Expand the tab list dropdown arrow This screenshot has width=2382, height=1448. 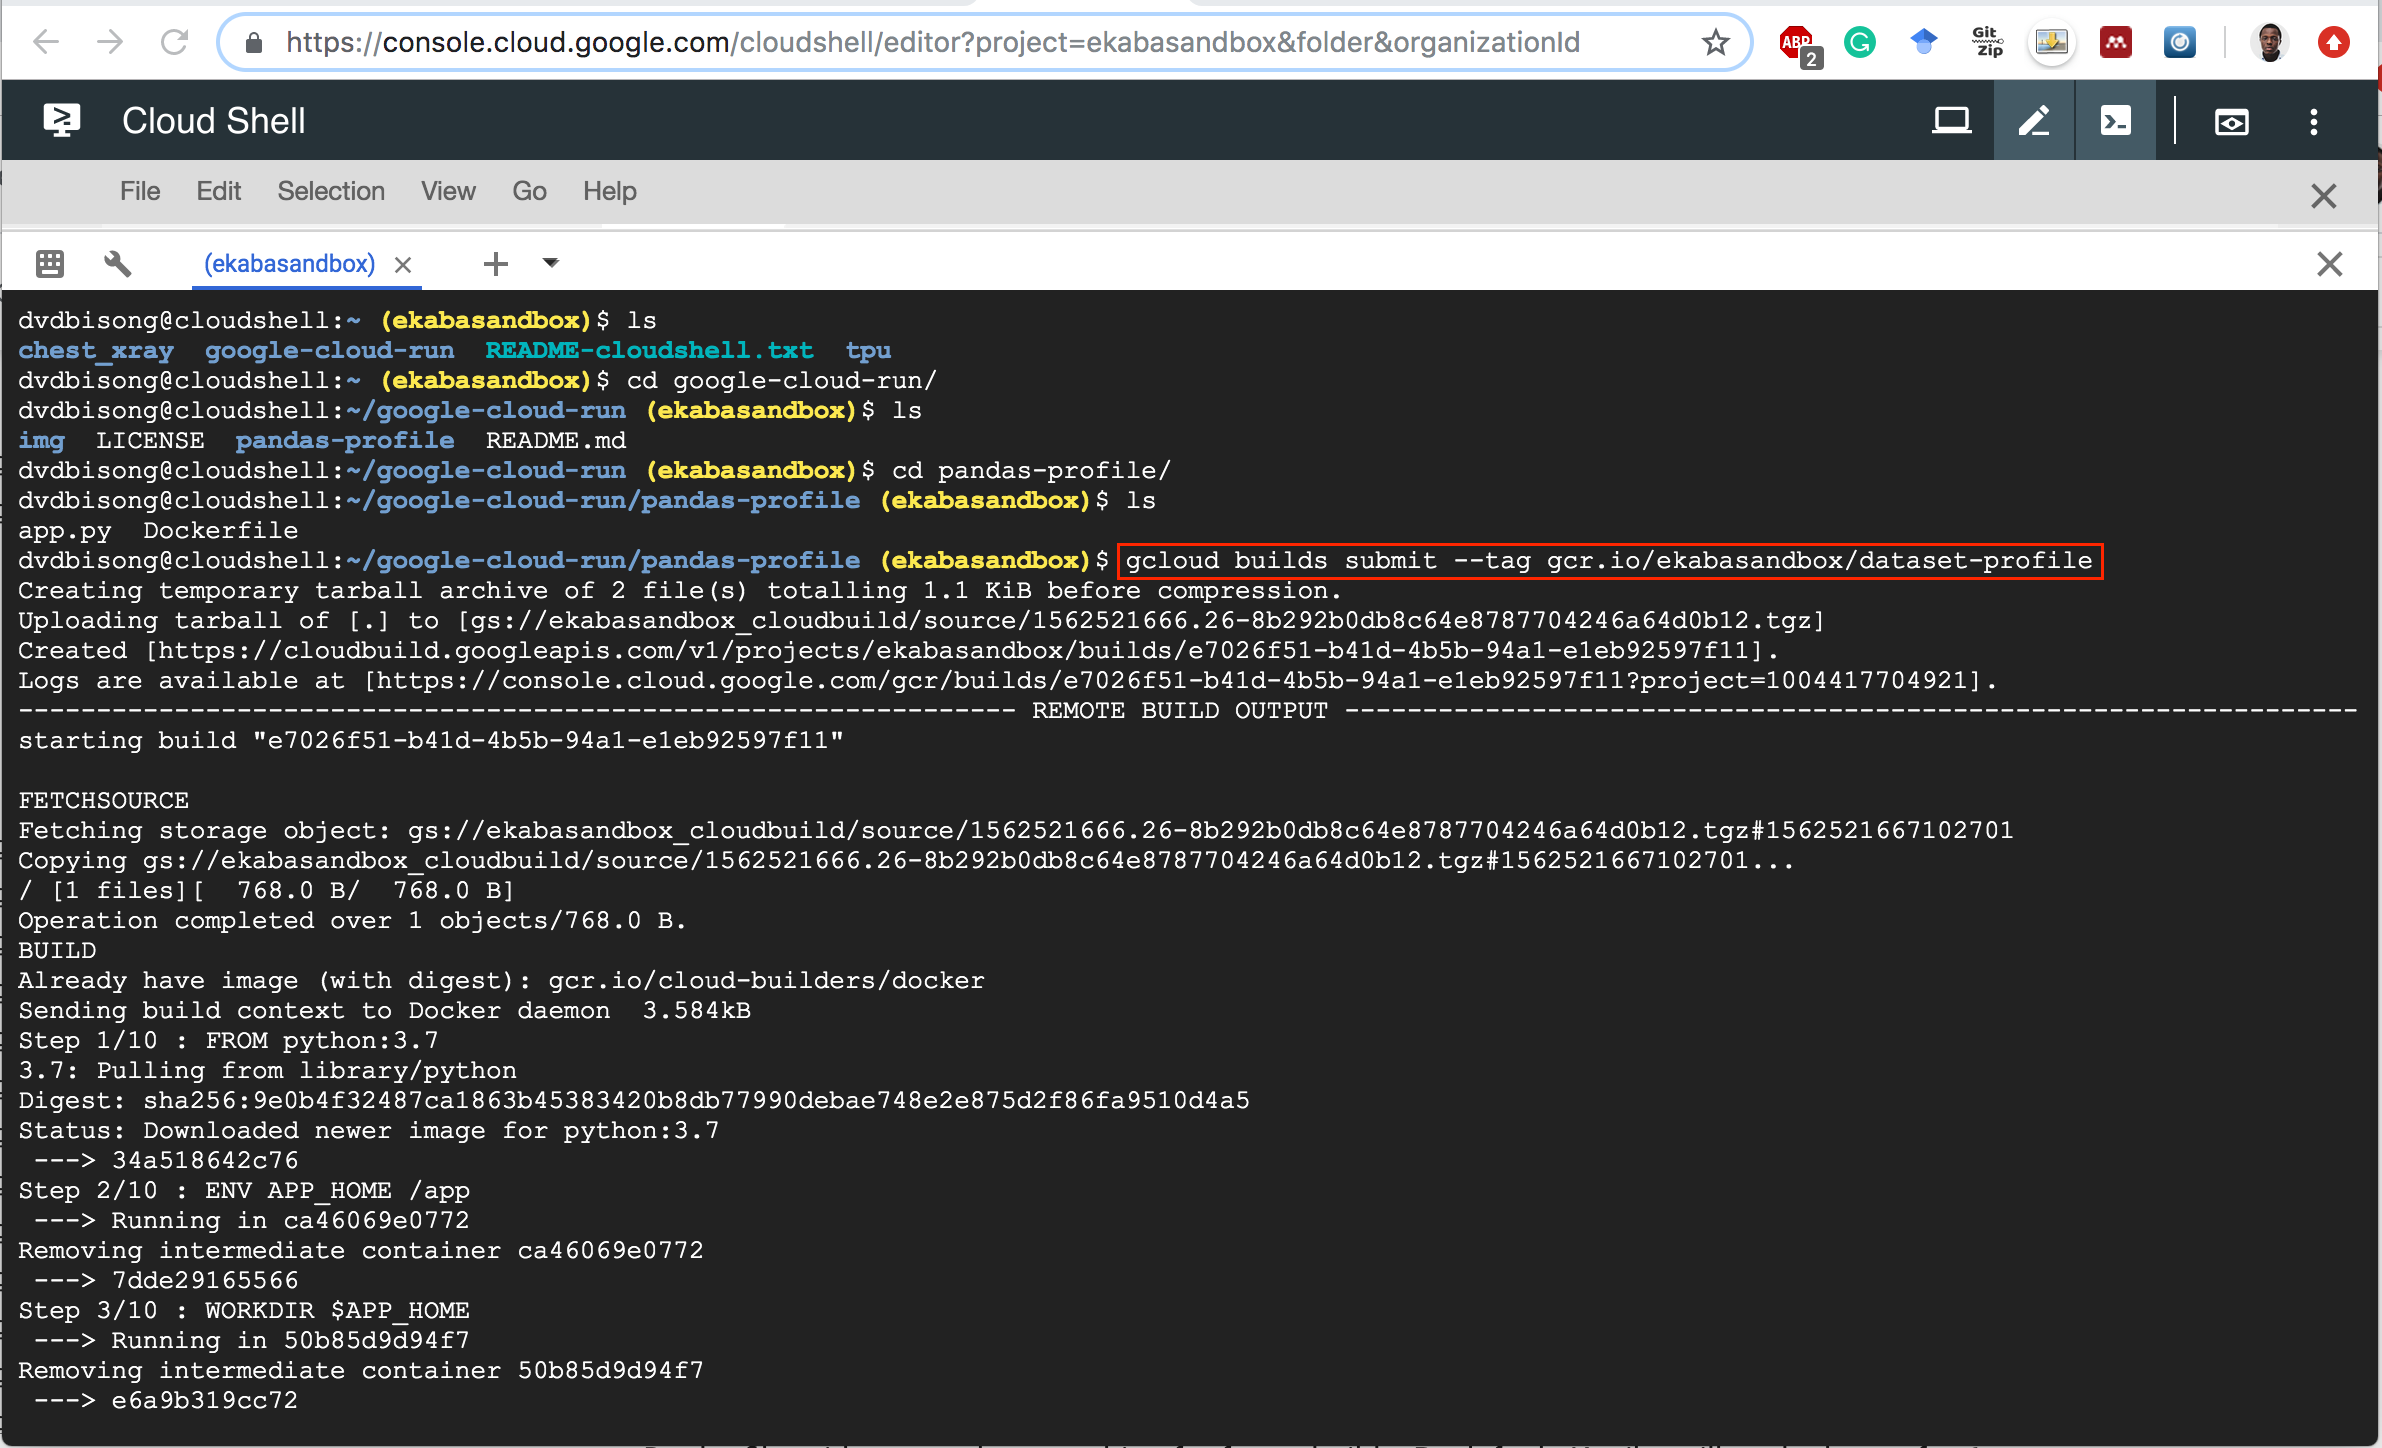click(550, 263)
